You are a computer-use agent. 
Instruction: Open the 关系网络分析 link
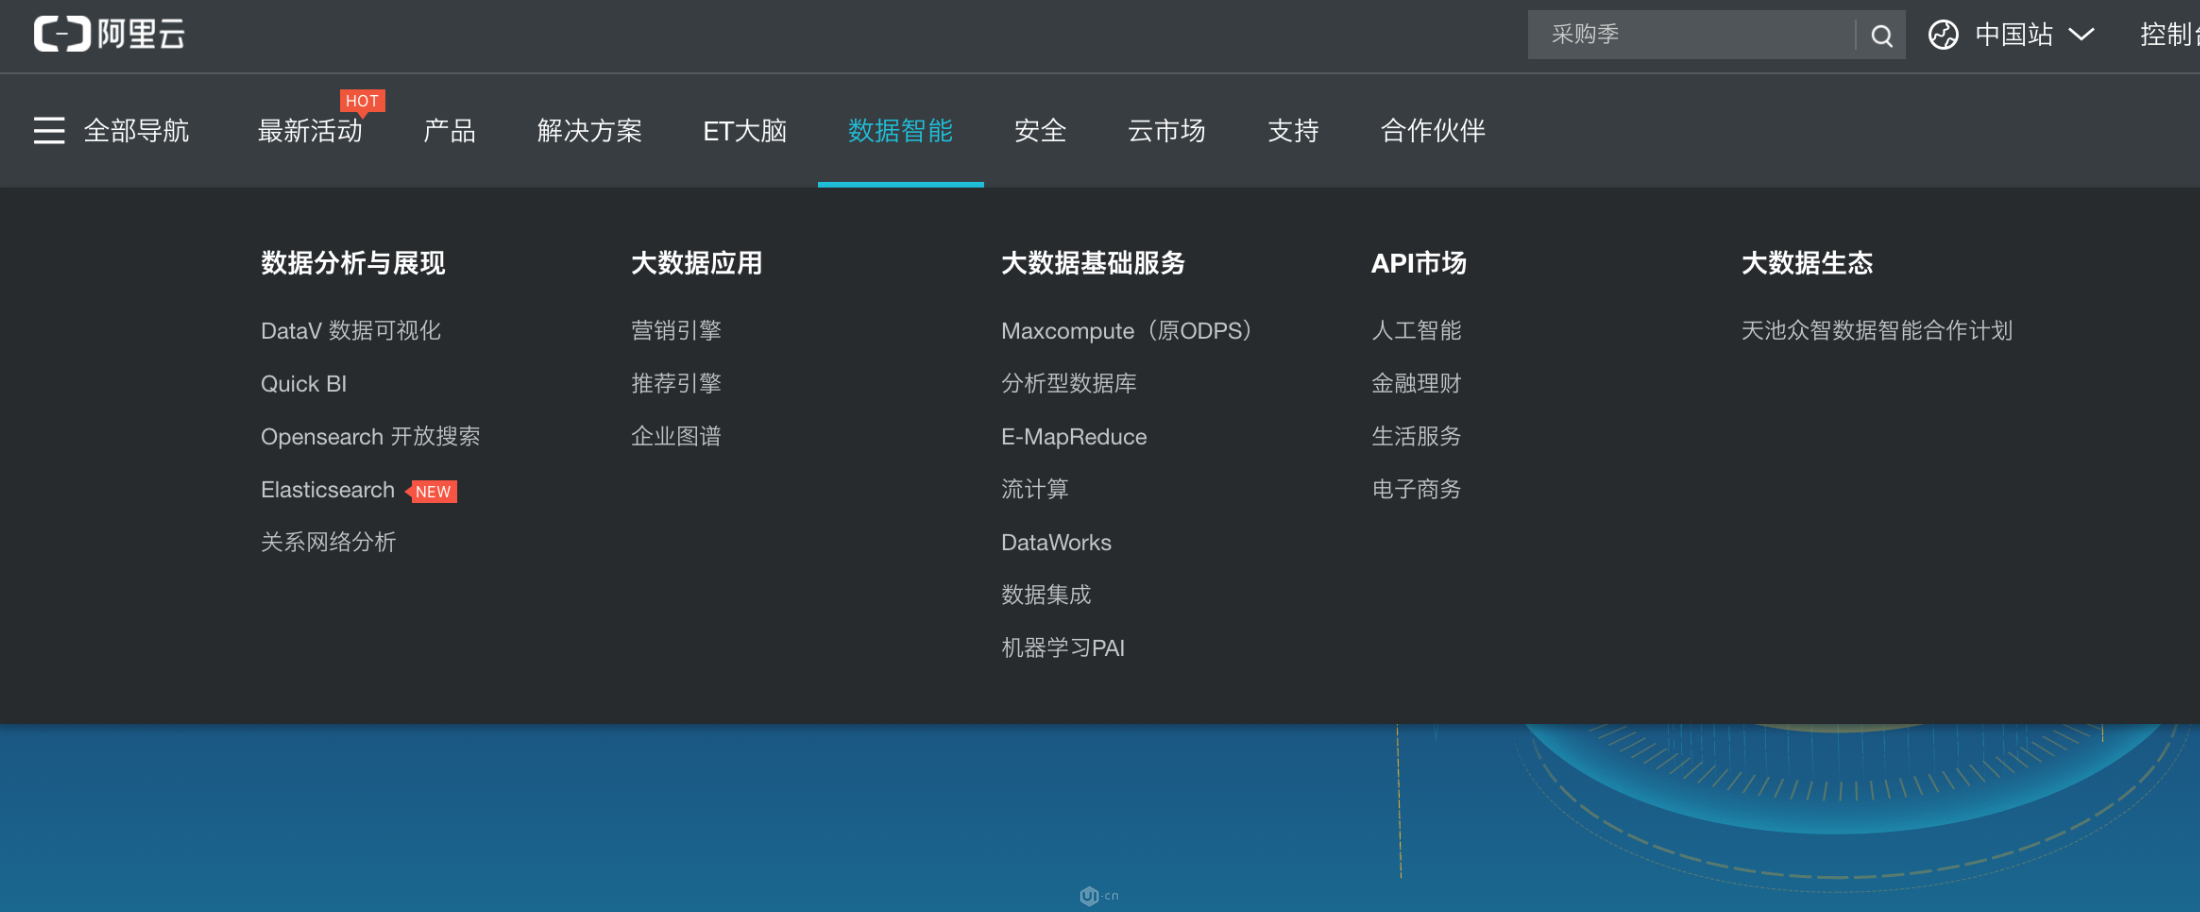click(328, 542)
